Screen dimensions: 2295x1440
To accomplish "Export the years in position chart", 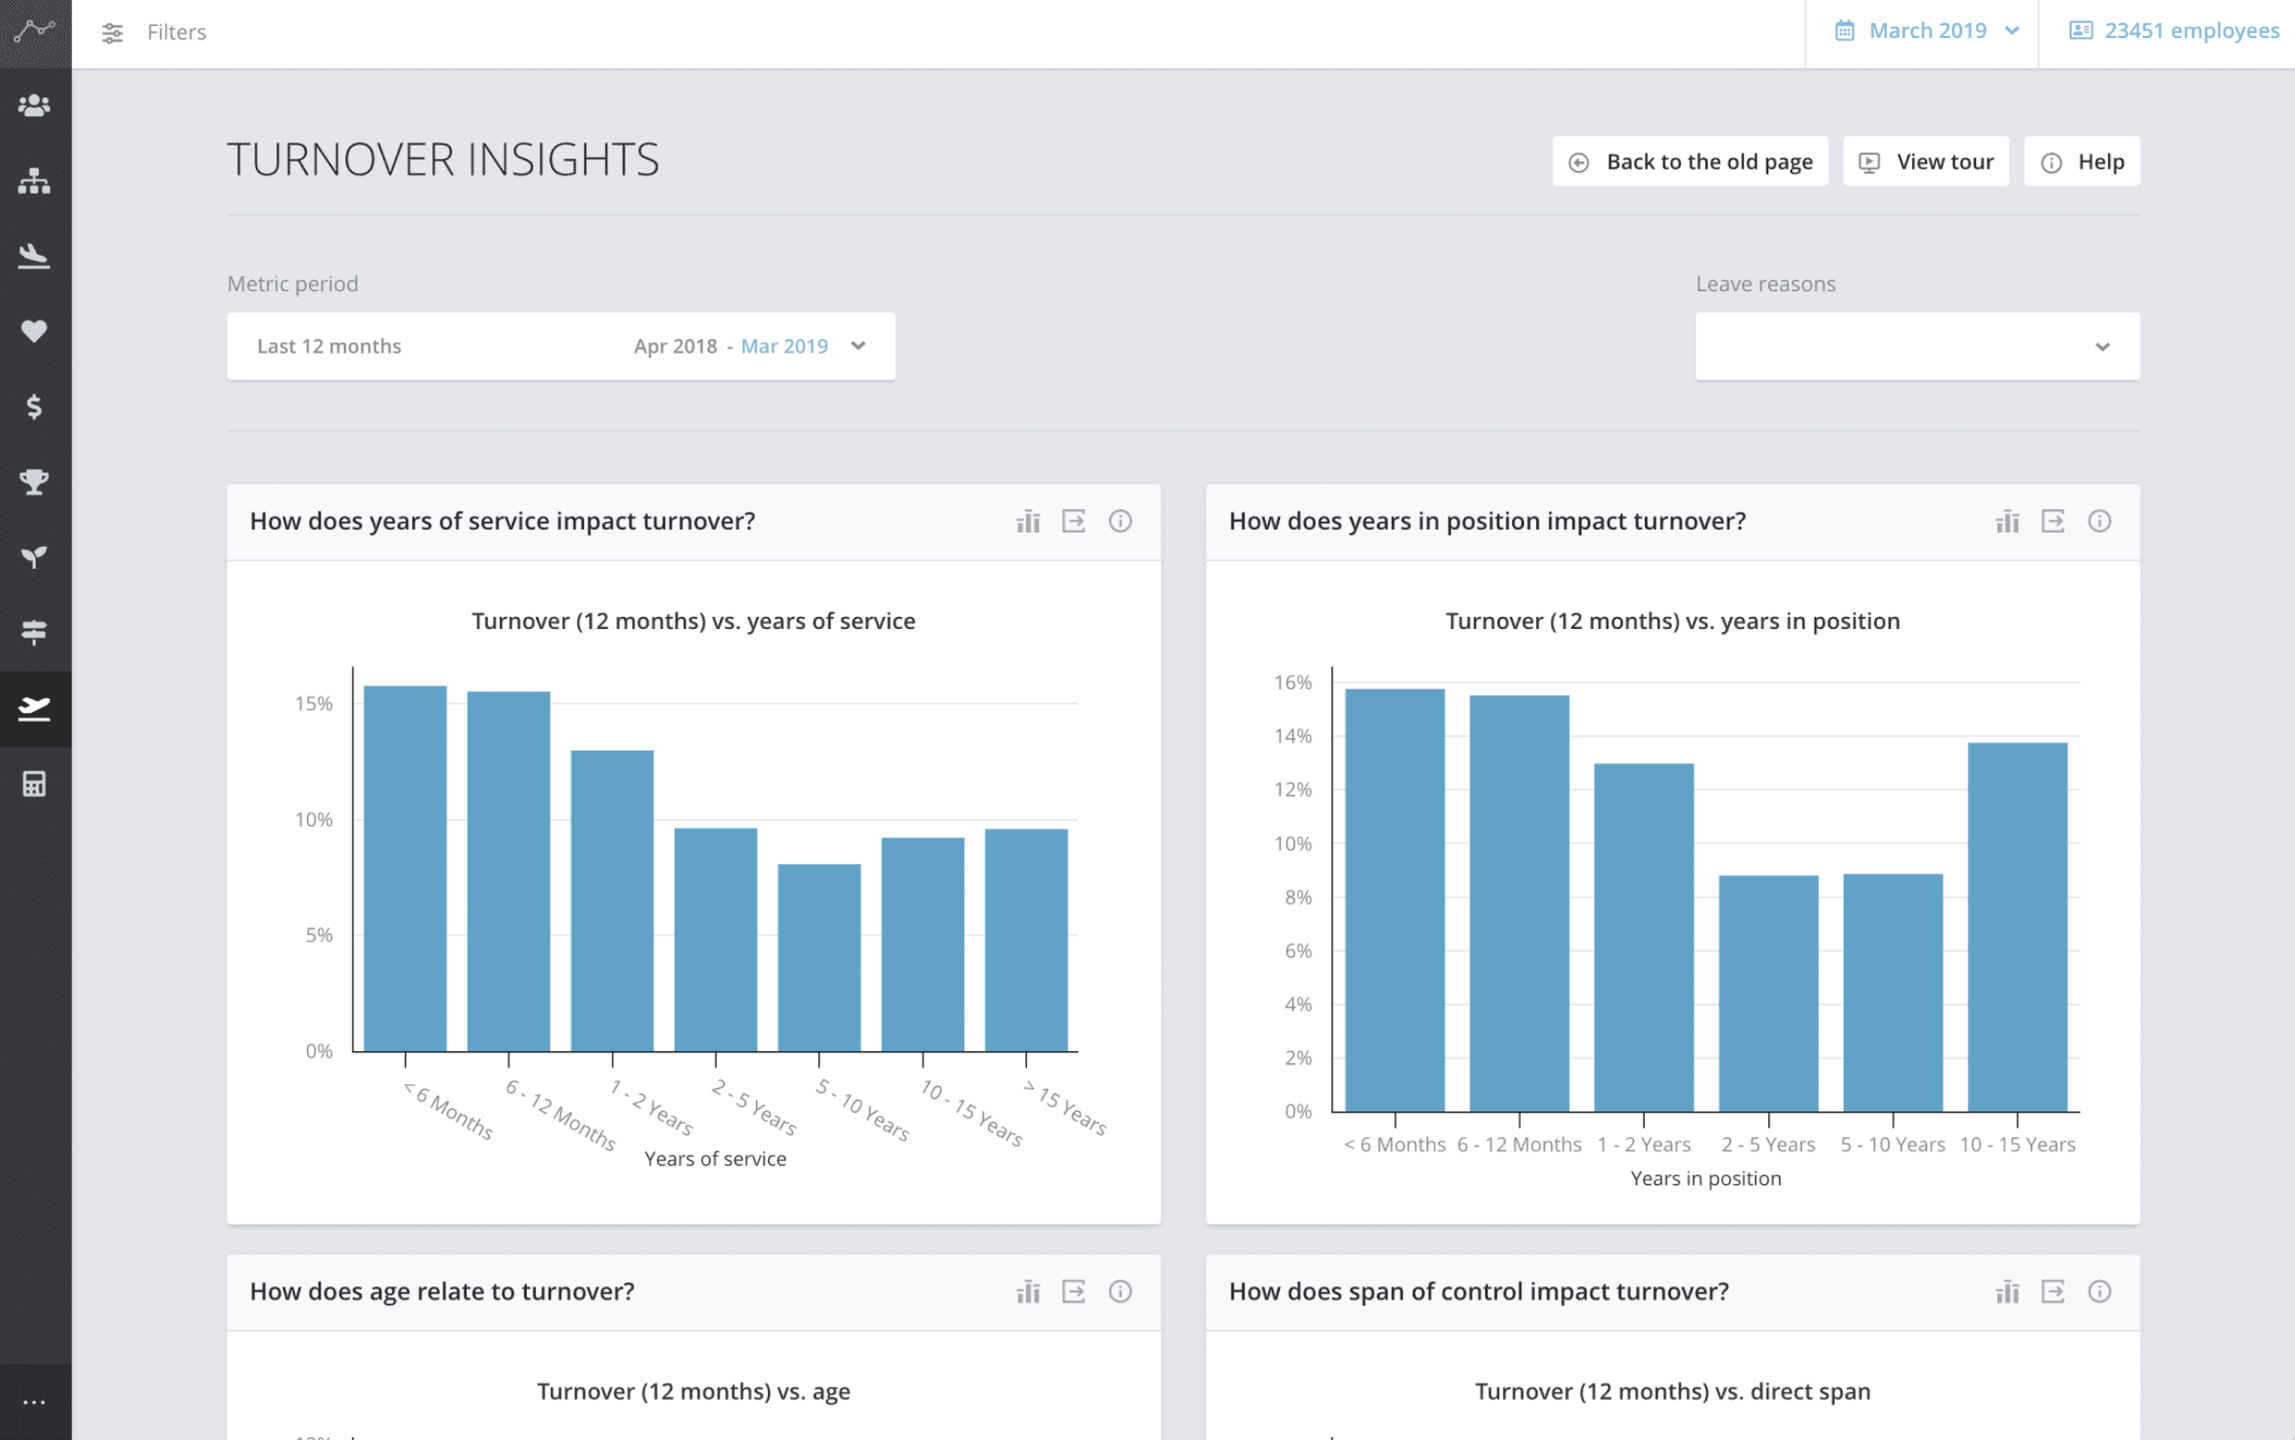I will pyautogui.click(x=2053, y=521).
